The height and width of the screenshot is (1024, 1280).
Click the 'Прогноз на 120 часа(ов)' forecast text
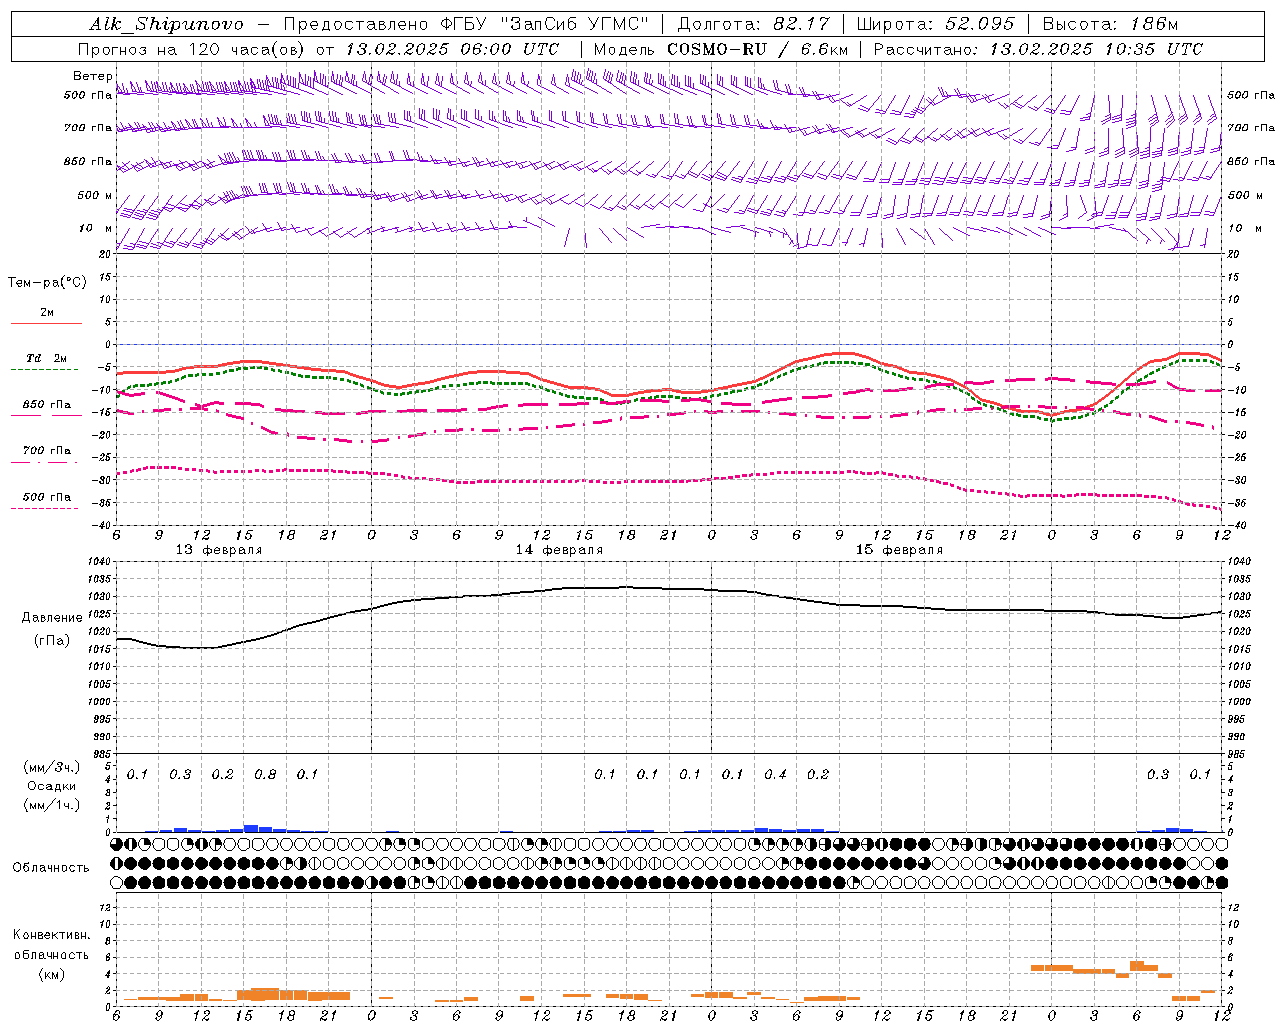192,49
